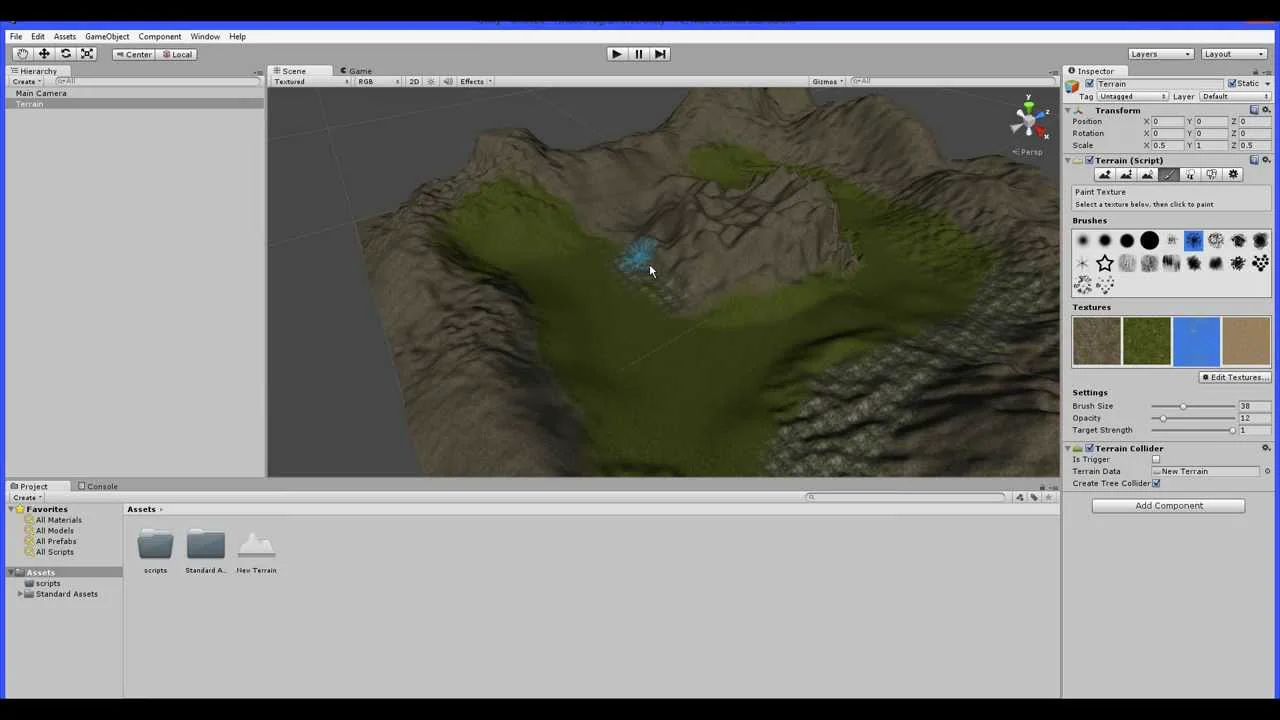Click the Edit Textures button
Image resolution: width=1280 pixels, height=720 pixels.
[1236, 377]
